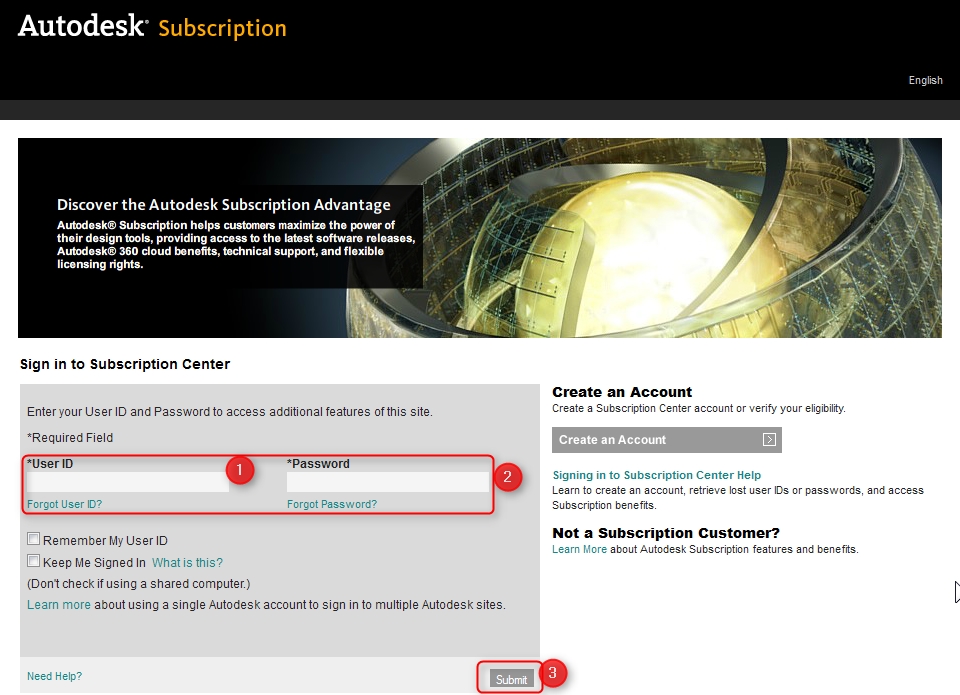Follow Learn More about Subscription features link
This screenshot has width=960, height=695.
tap(579, 549)
